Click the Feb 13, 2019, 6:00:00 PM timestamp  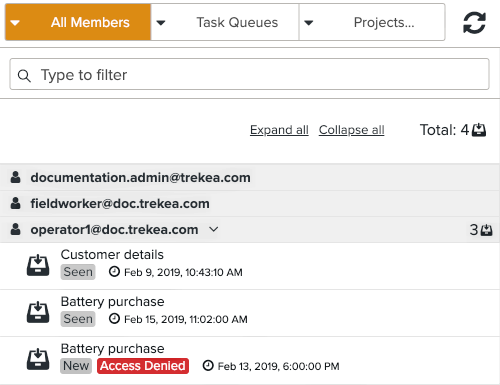pos(278,366)
